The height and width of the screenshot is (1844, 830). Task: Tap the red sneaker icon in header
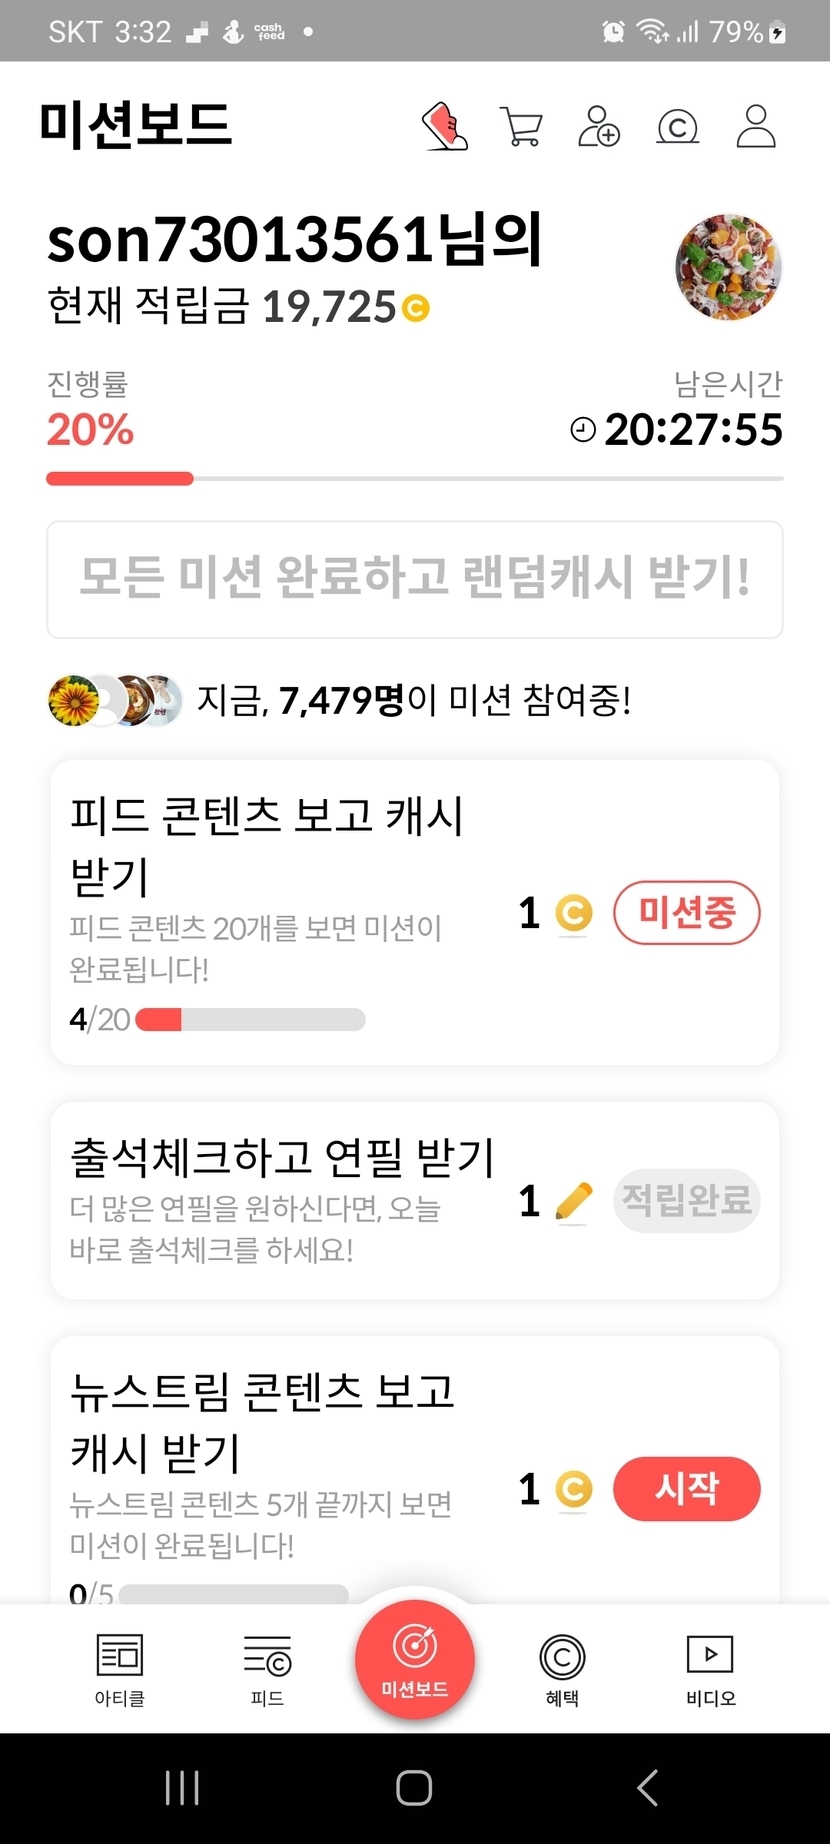(x=445, y=127)
